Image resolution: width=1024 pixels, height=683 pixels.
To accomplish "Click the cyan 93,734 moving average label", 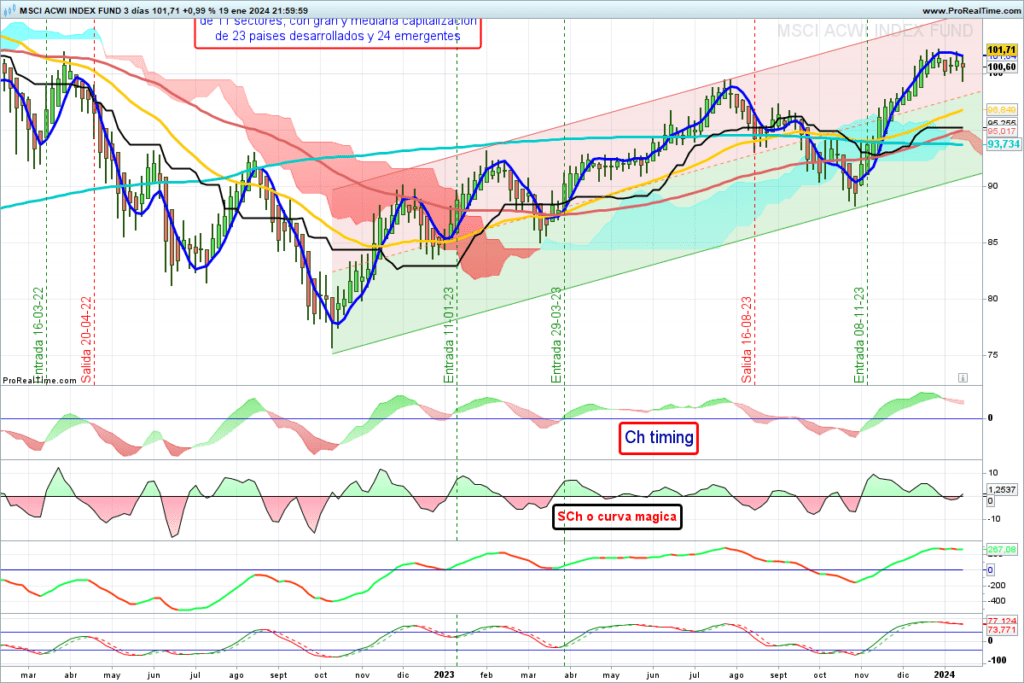I will coord(1002,144).
